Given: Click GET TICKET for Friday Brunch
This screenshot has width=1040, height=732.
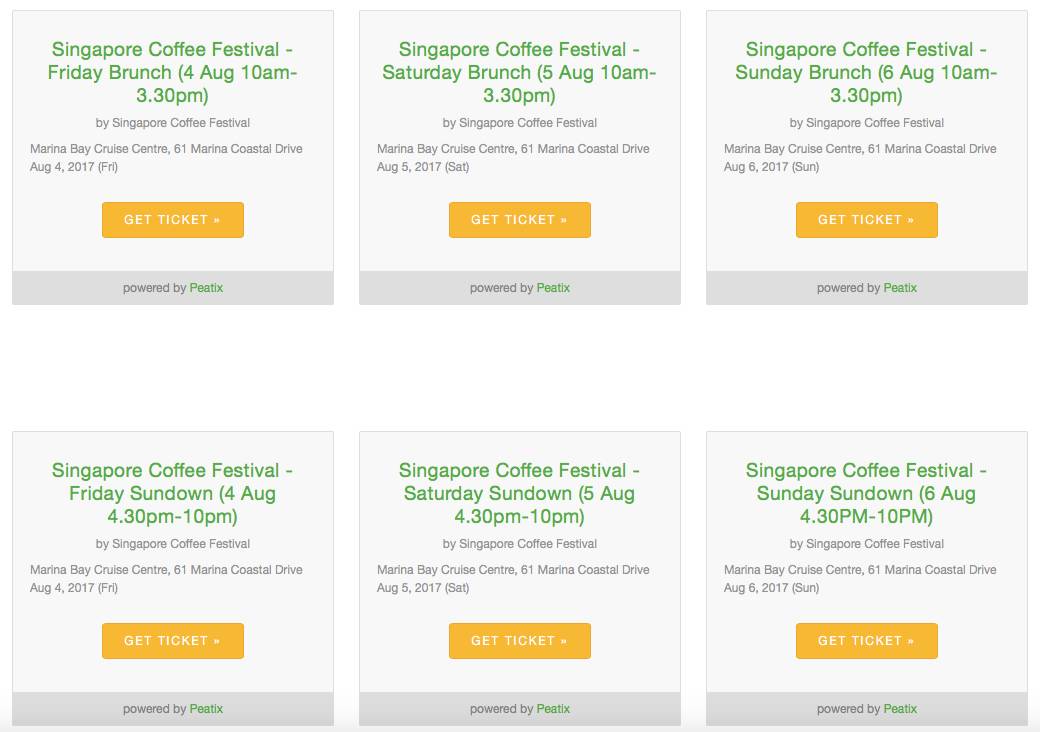Looking at the screenshot, I should (x=172, y=220).
